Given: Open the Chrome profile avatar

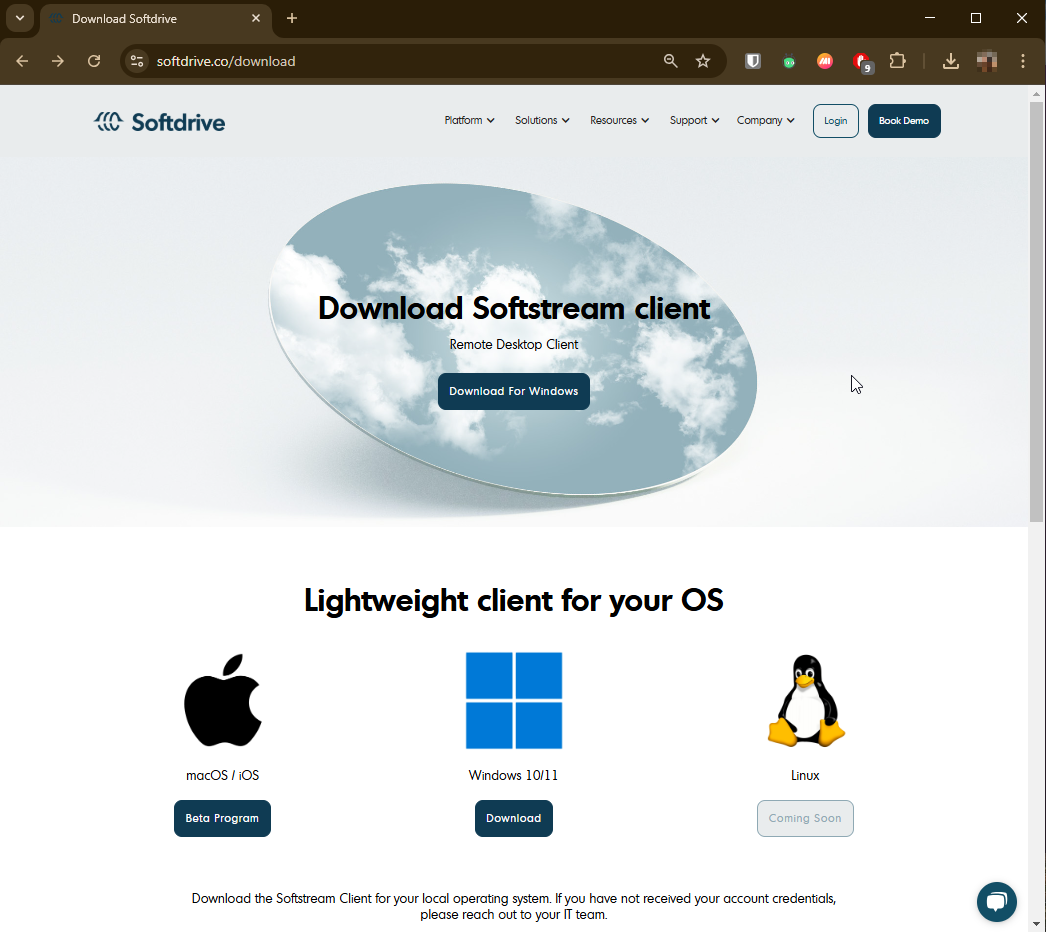Looking at the screenshot, I should click(x=987, y=61).
